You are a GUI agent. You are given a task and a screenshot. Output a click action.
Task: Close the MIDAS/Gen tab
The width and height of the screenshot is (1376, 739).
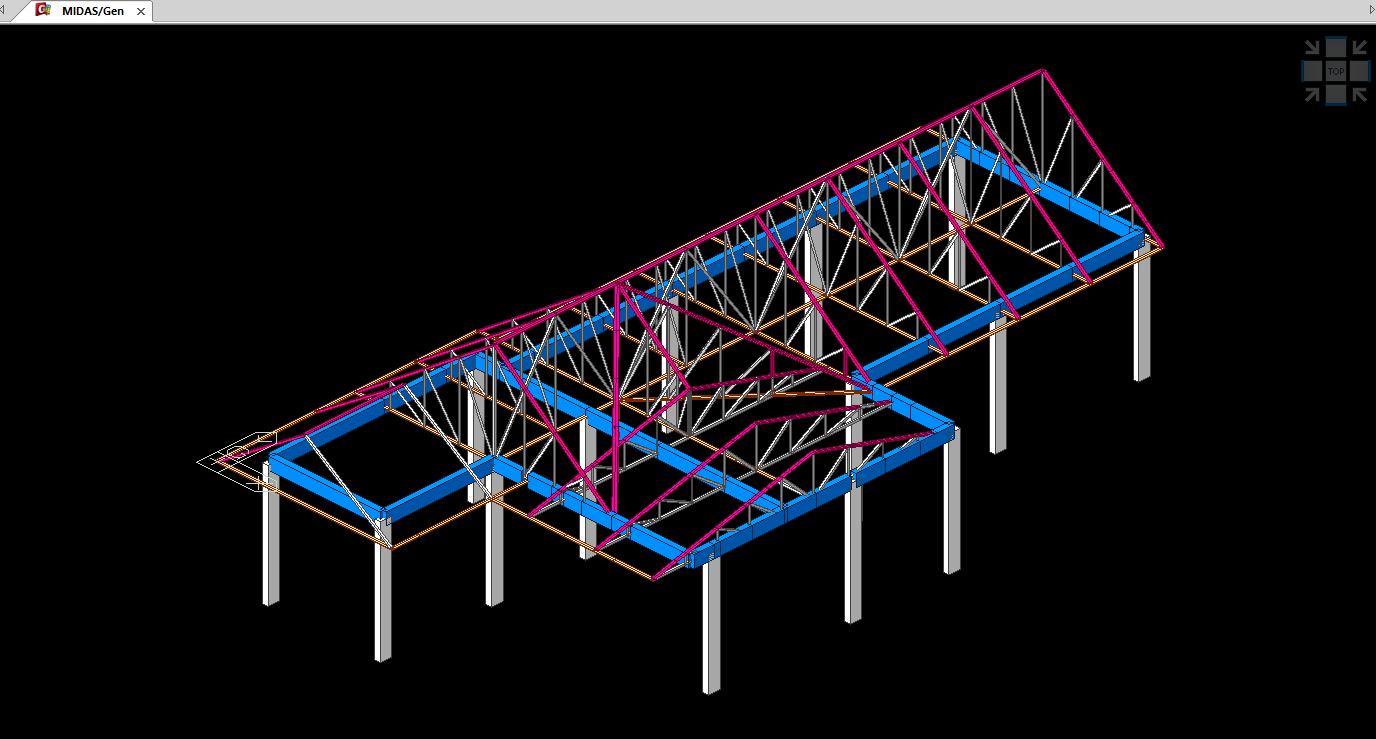click(141, 11)
